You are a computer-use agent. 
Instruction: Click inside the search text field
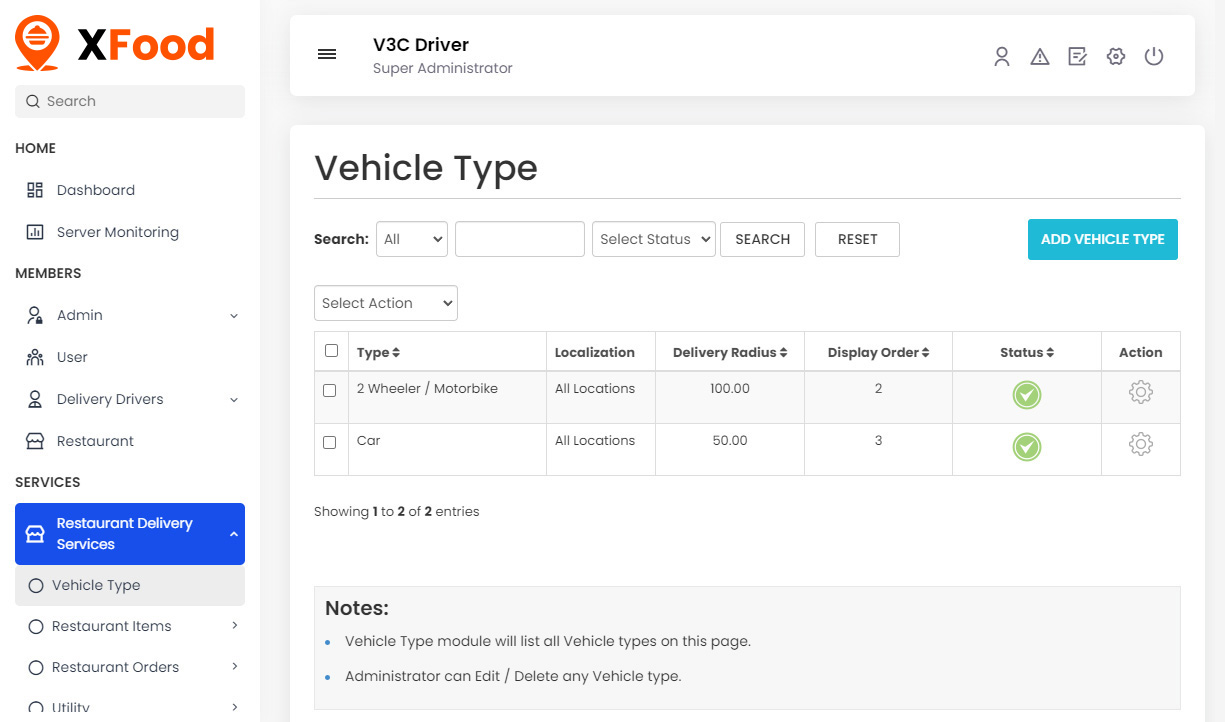(x=519, y=239)
